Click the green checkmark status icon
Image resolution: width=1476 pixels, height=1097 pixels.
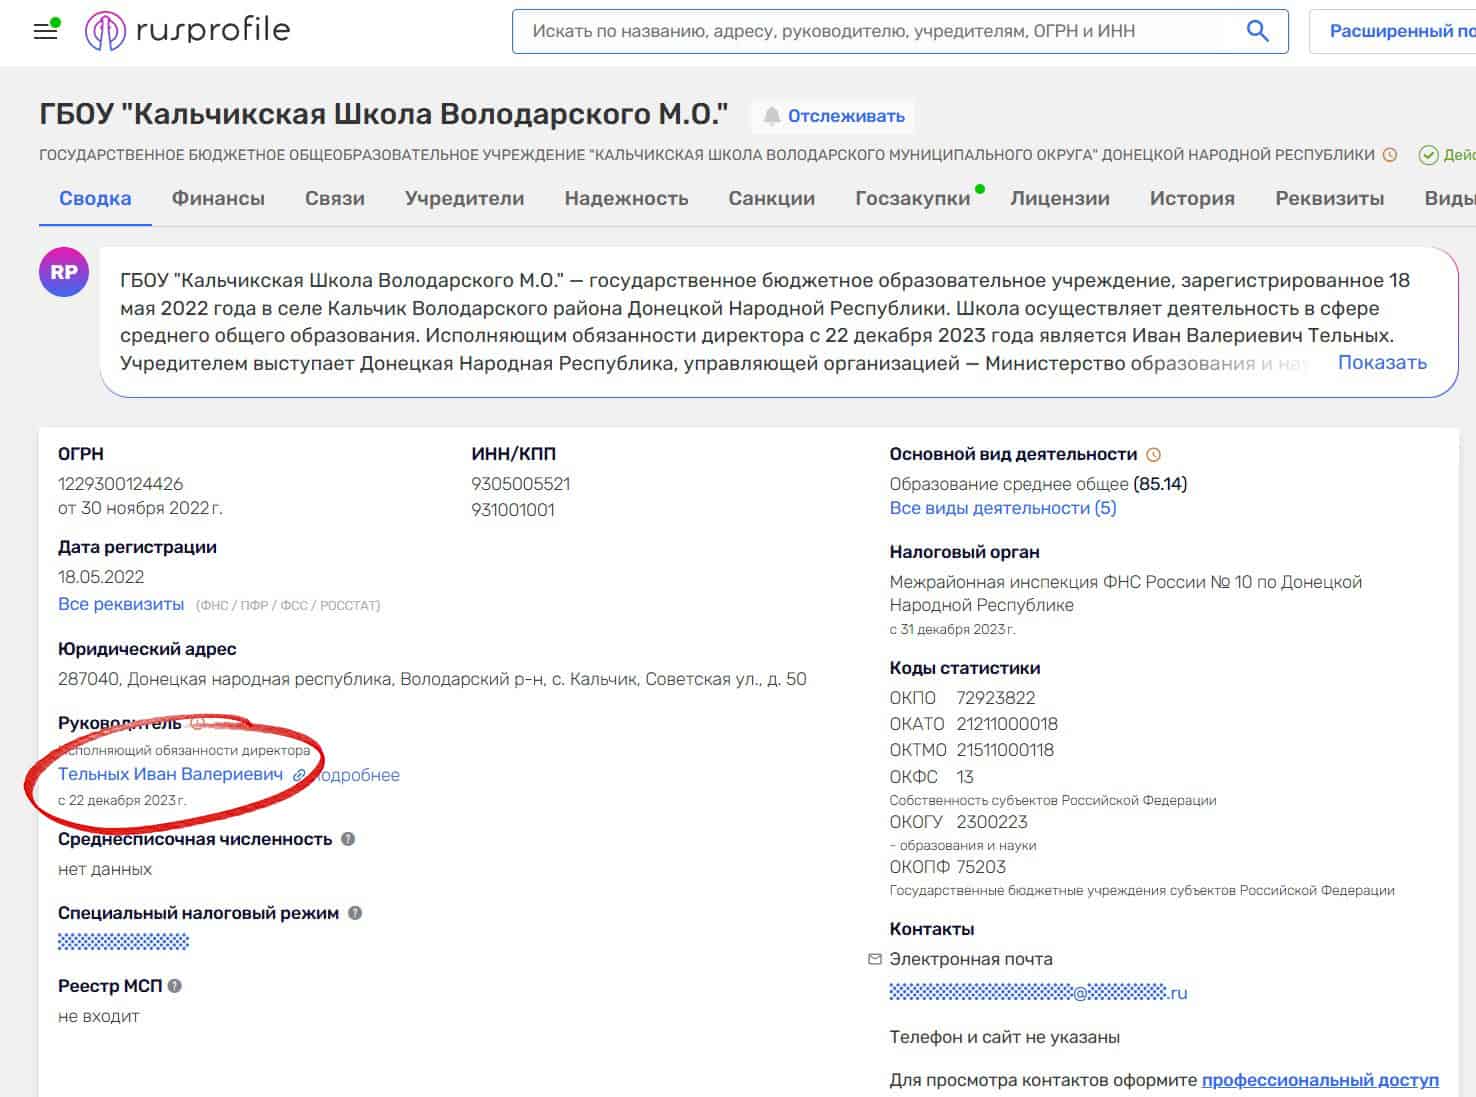tap(1428, 155)
